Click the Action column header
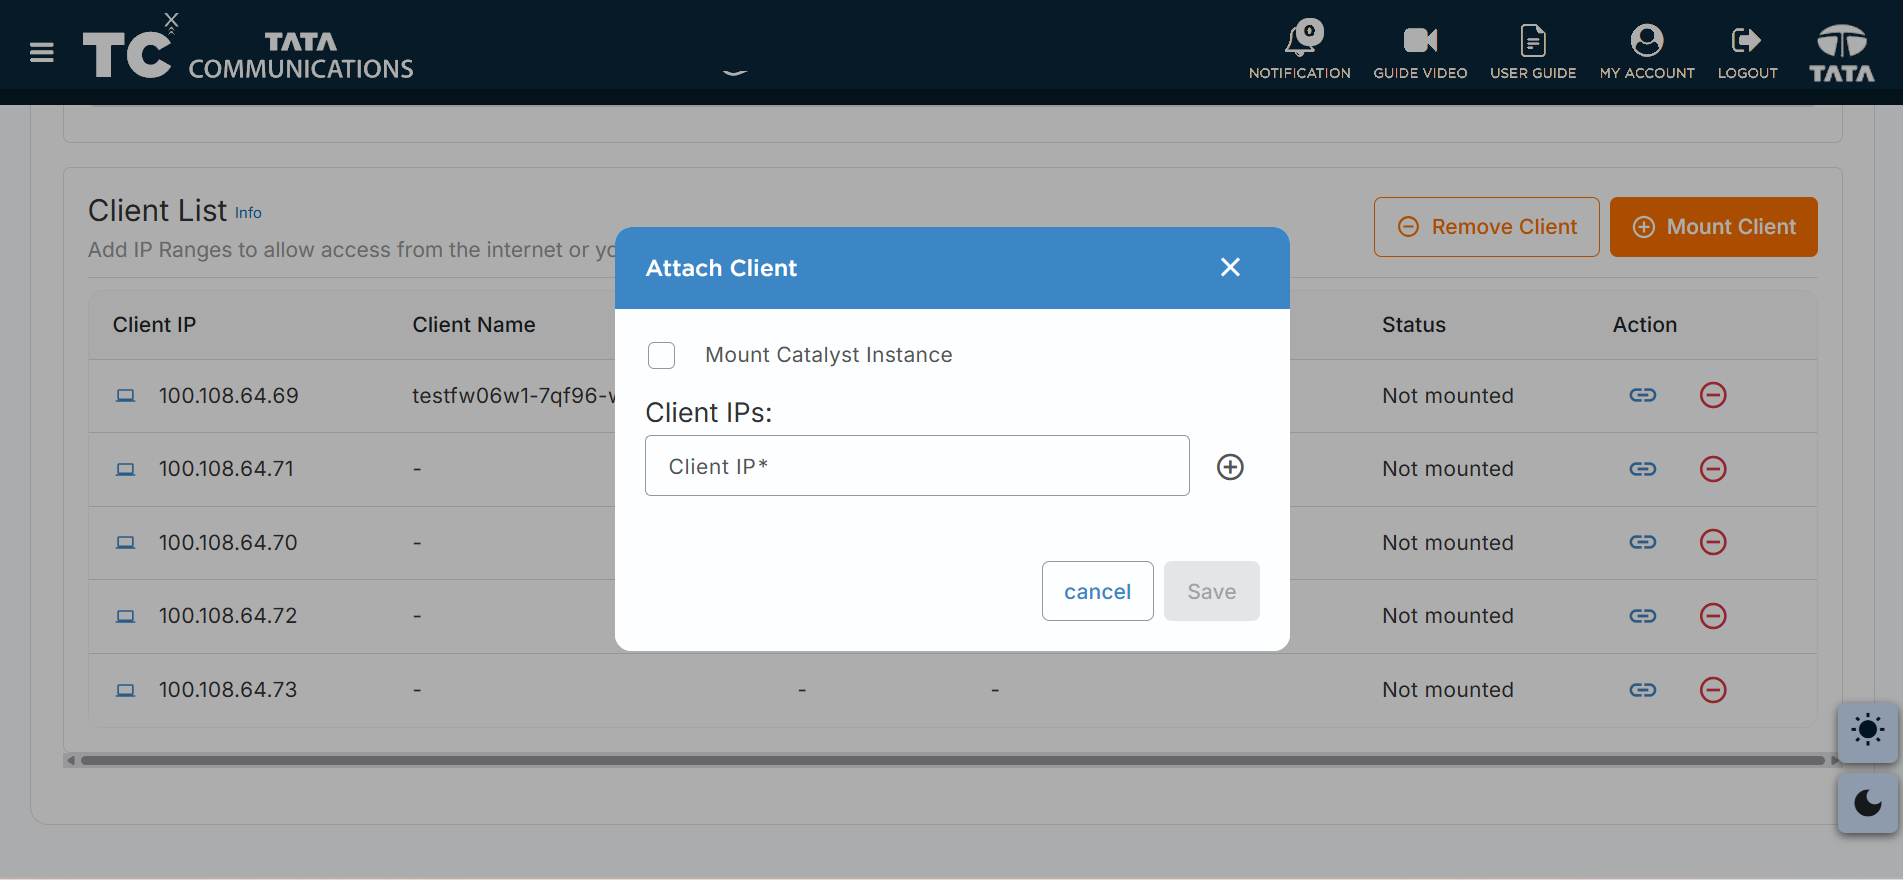1903x880 pixels. pyautogui.click(x=1644, y=325)
